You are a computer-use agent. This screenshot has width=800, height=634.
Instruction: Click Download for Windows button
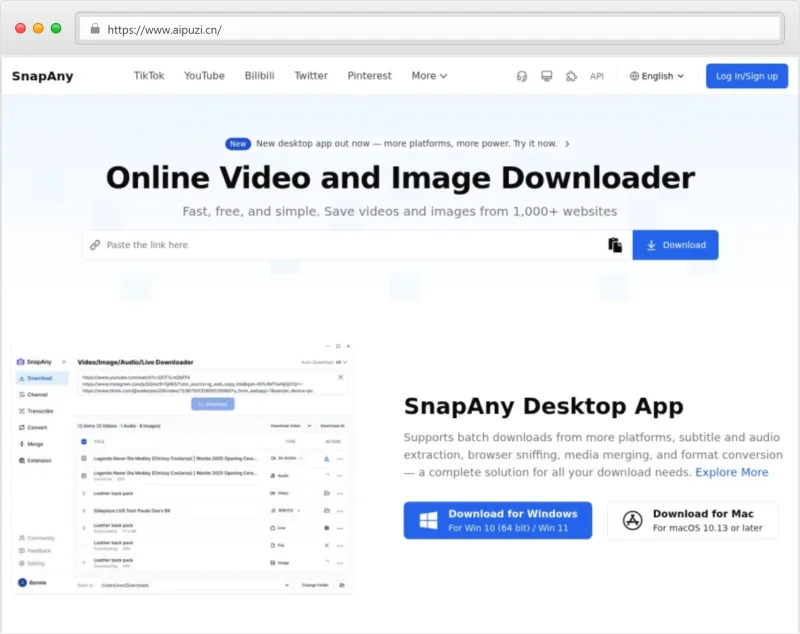(x=497, y=520)
